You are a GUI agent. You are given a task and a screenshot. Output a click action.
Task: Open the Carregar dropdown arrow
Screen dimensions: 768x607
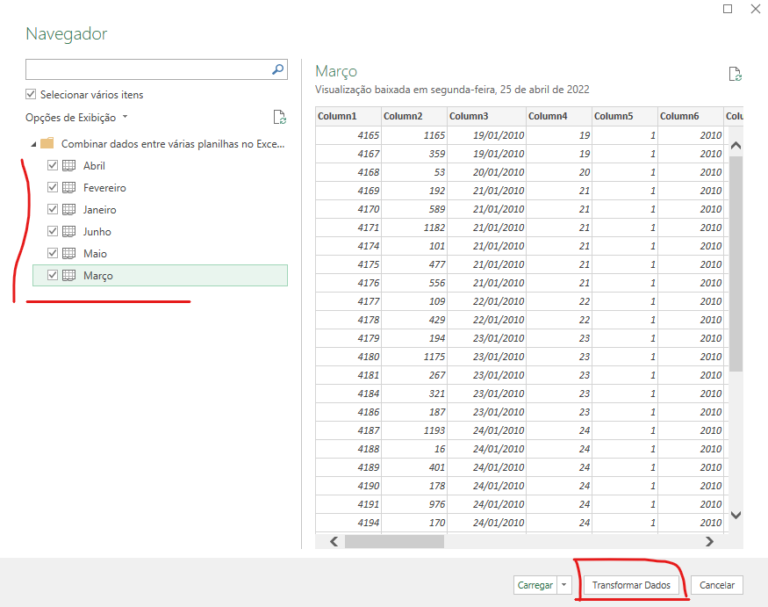pyautogui.click(x=564, y=585)
